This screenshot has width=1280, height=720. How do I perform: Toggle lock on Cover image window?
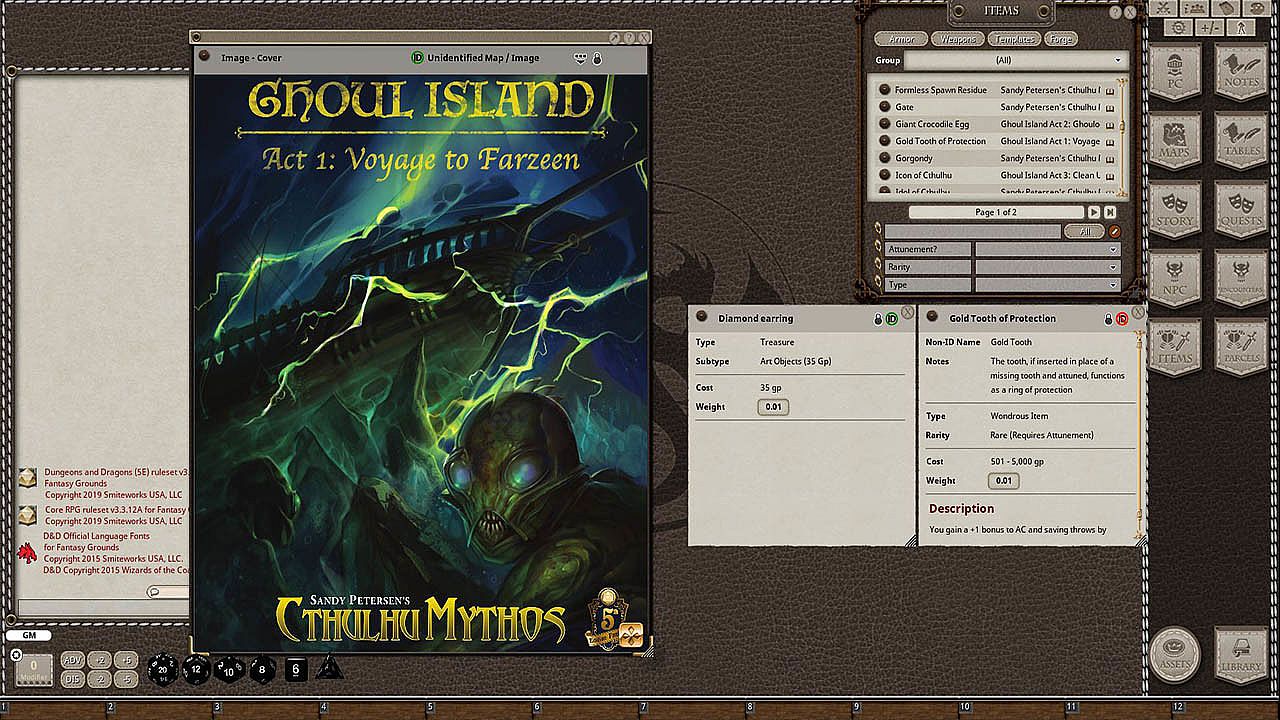point(597,58)
